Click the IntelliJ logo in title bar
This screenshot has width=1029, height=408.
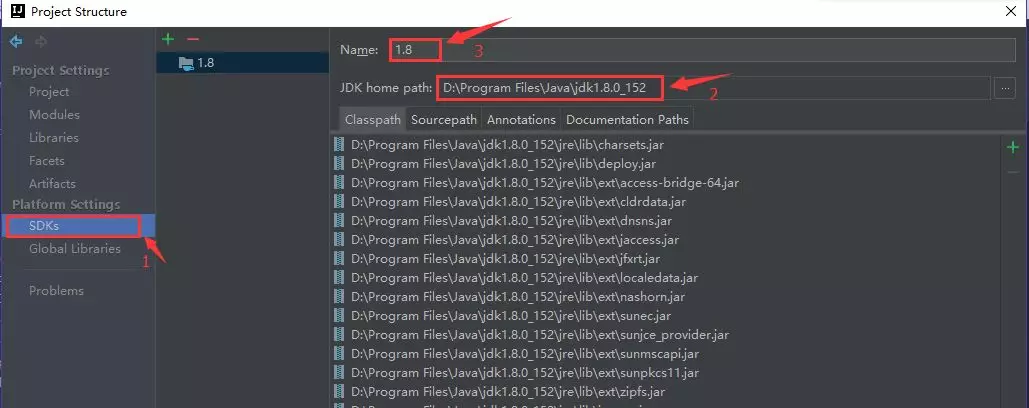tap(18, 11)
